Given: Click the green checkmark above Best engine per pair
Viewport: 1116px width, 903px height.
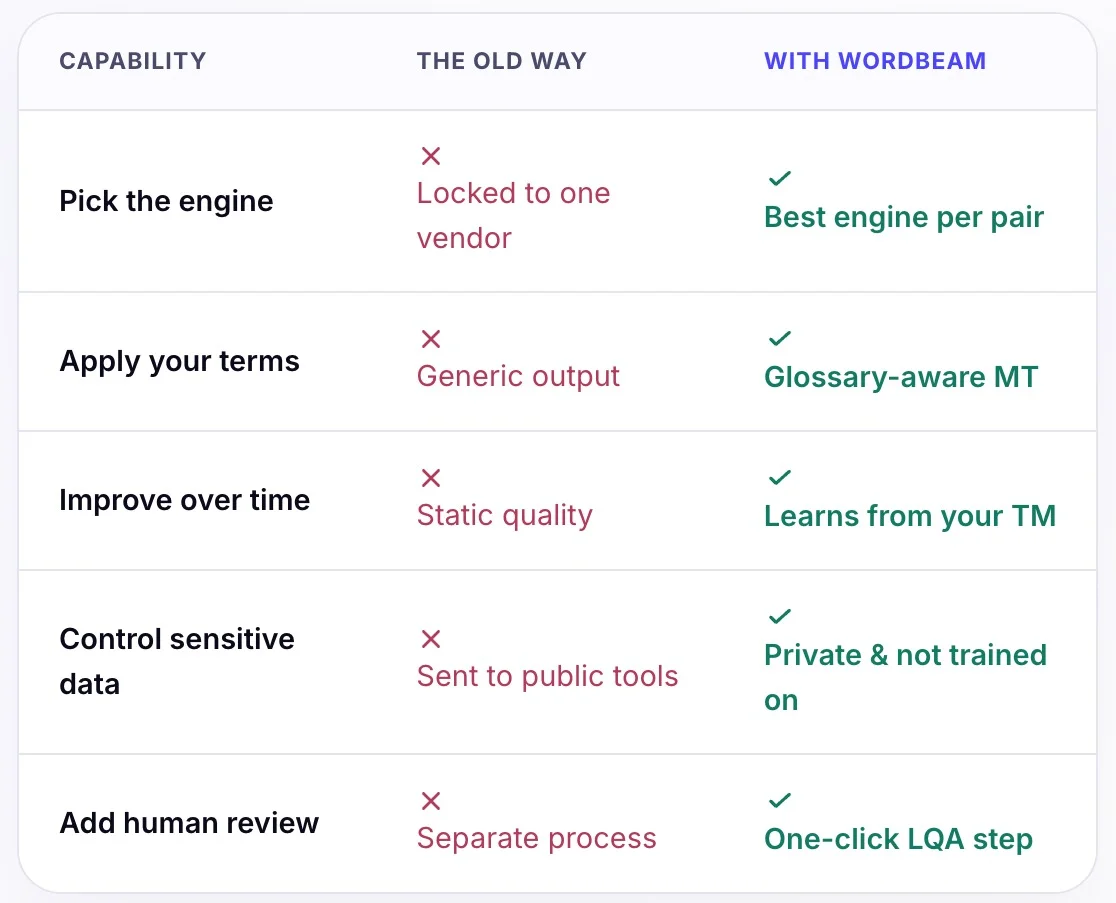Looking at the screenshot, I should [x=780, y=178].
